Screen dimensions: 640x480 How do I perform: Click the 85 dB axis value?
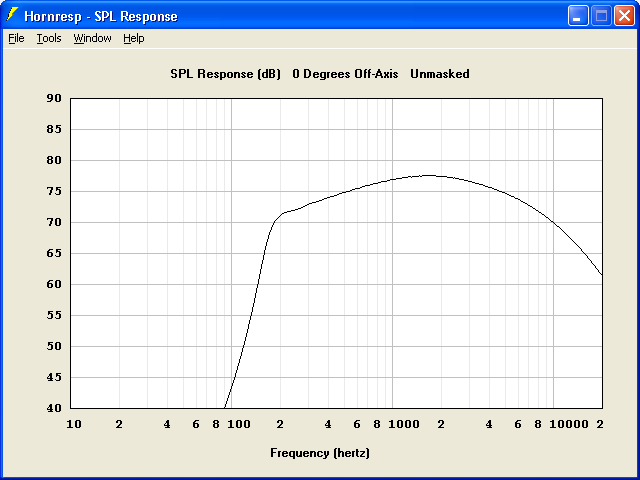(x=53, y=129)
